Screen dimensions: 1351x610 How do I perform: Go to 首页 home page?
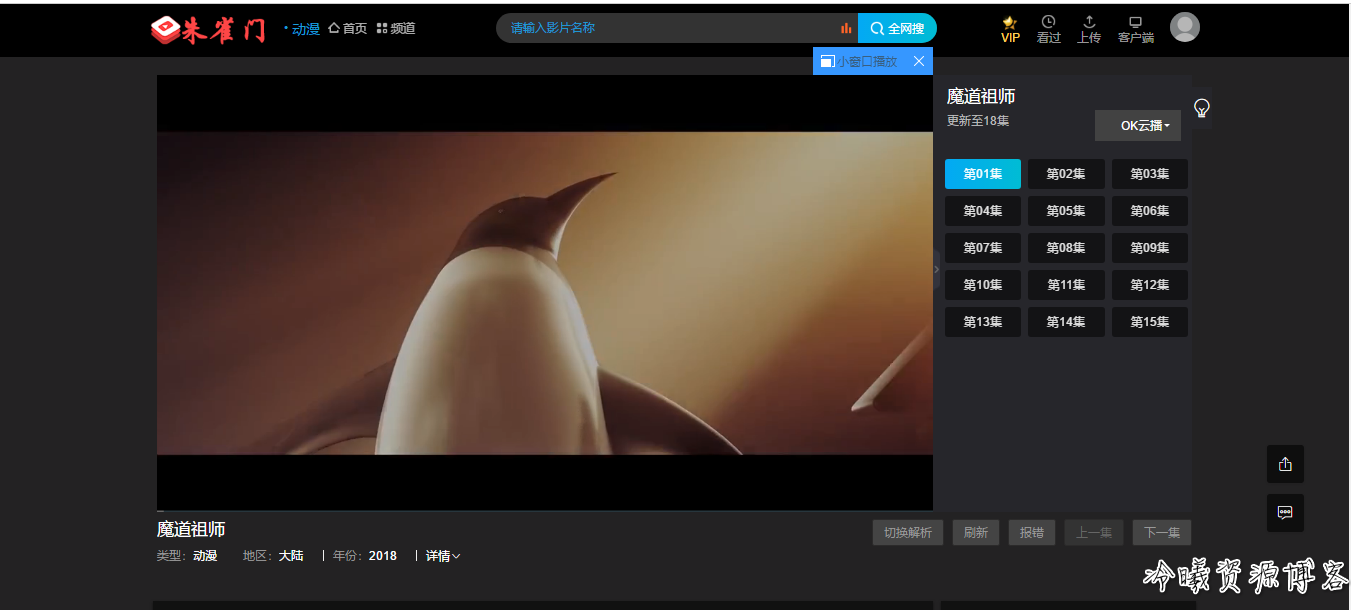pyautogui.click(x=348, y=29)
